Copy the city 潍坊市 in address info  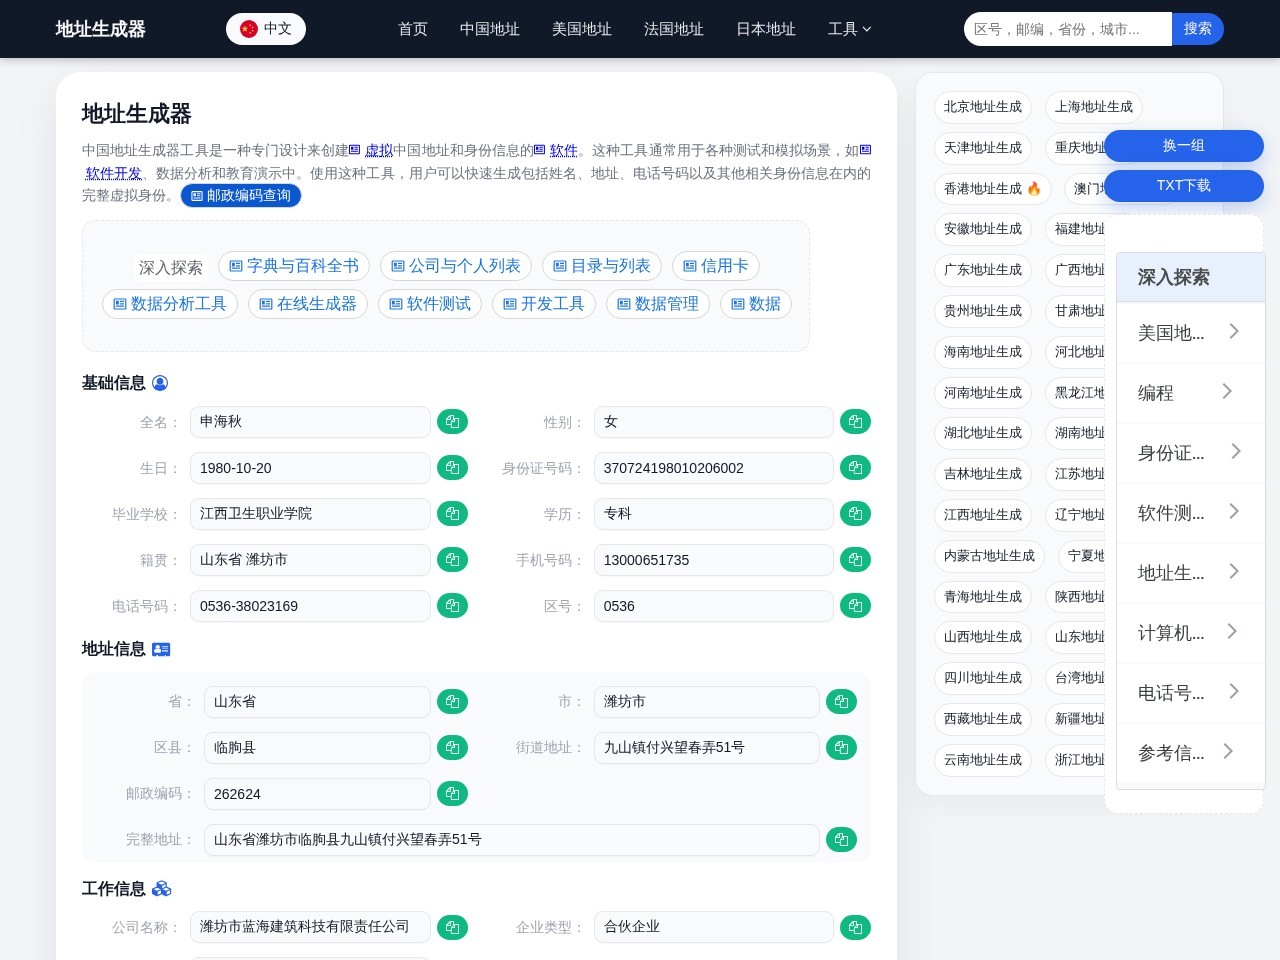point(841,702)
